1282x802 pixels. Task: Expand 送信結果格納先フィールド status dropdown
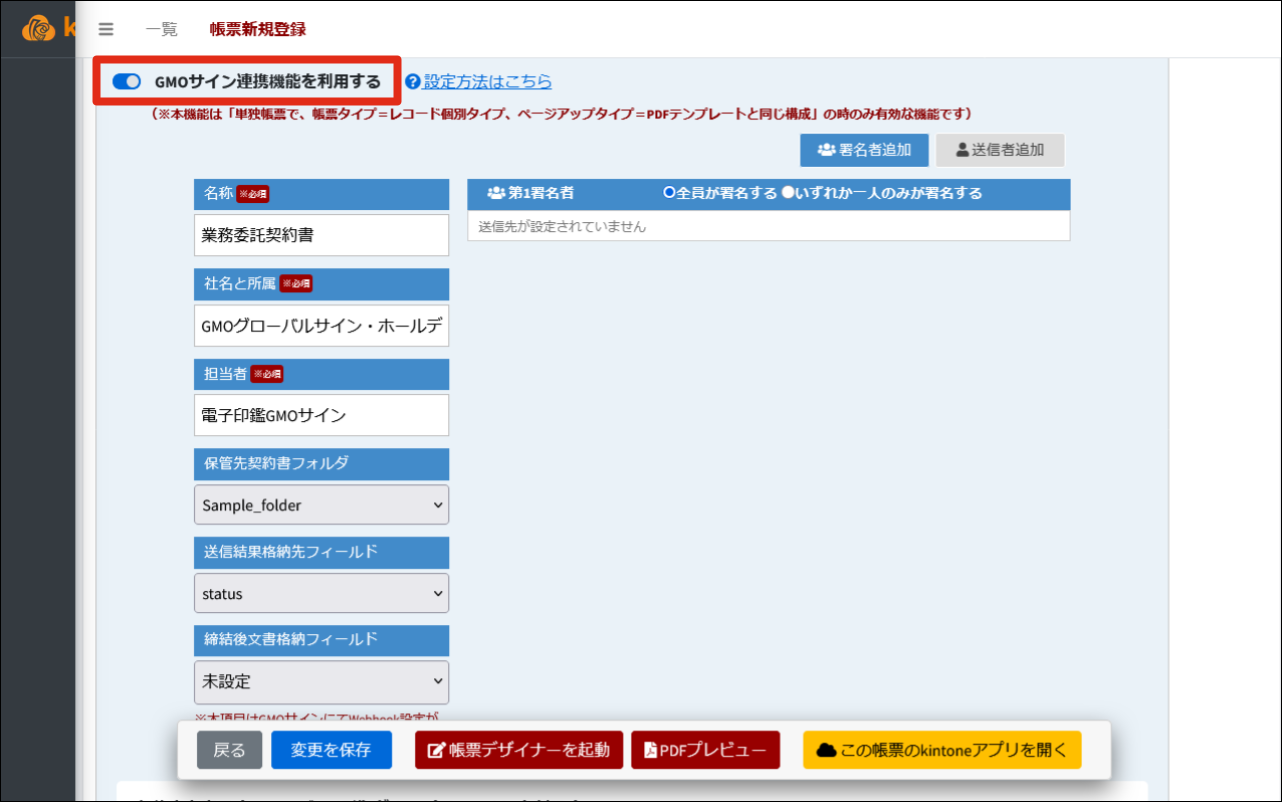click(x=321, y=593)
